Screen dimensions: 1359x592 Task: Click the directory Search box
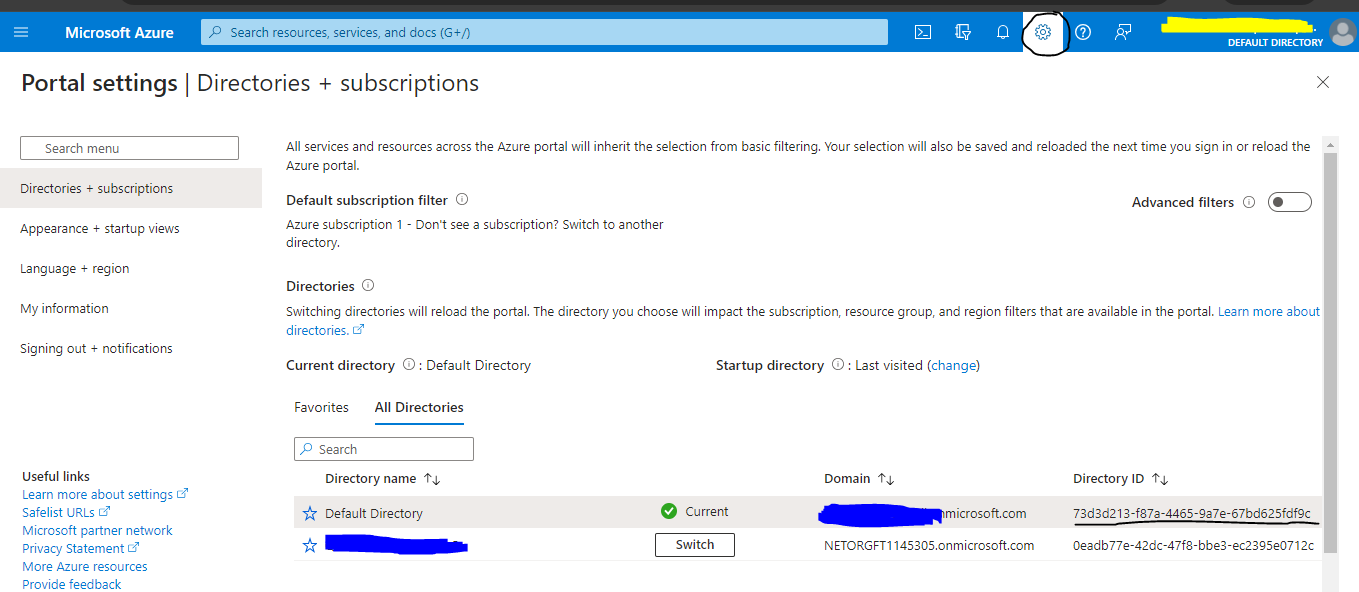(x=384, y=448)
